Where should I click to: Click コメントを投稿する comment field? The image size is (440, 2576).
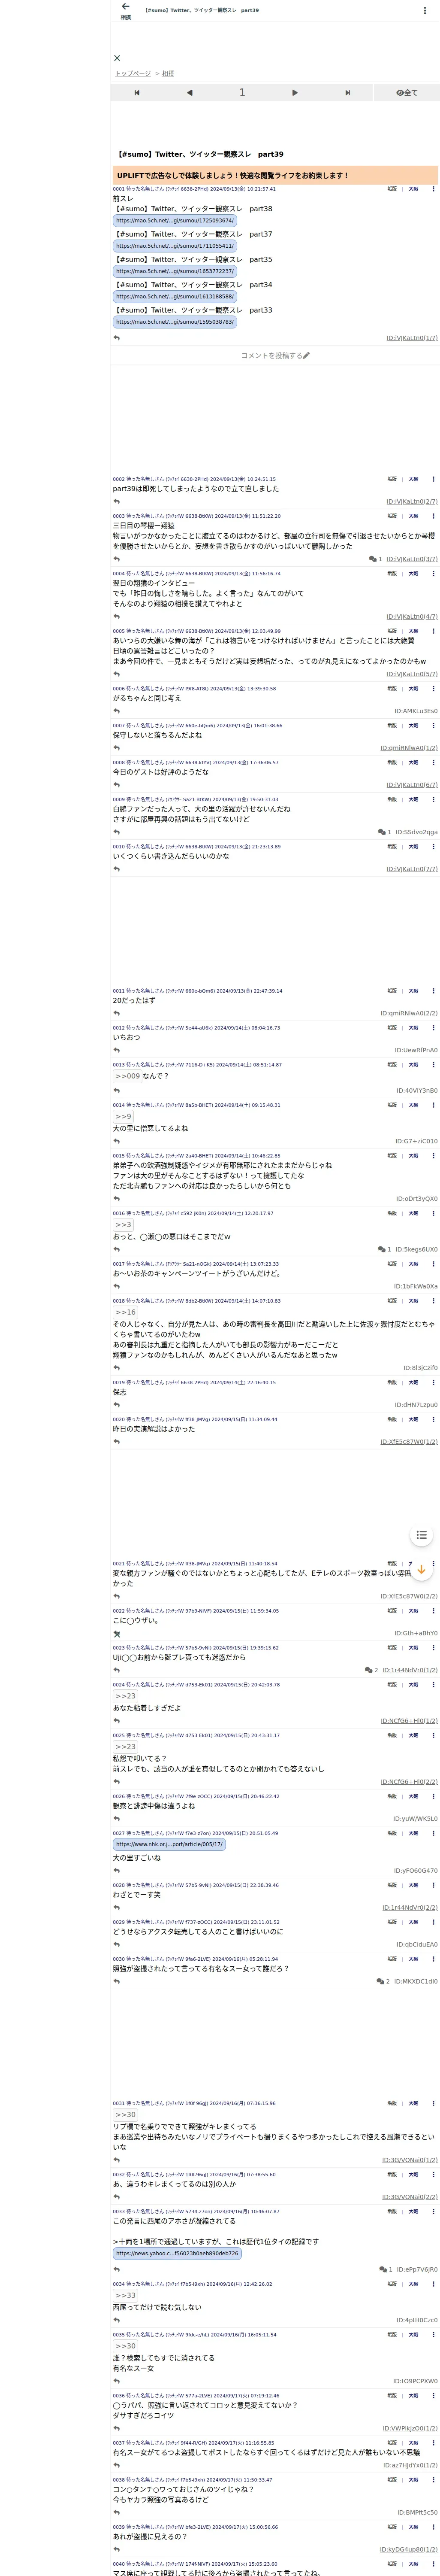point(275,356)
